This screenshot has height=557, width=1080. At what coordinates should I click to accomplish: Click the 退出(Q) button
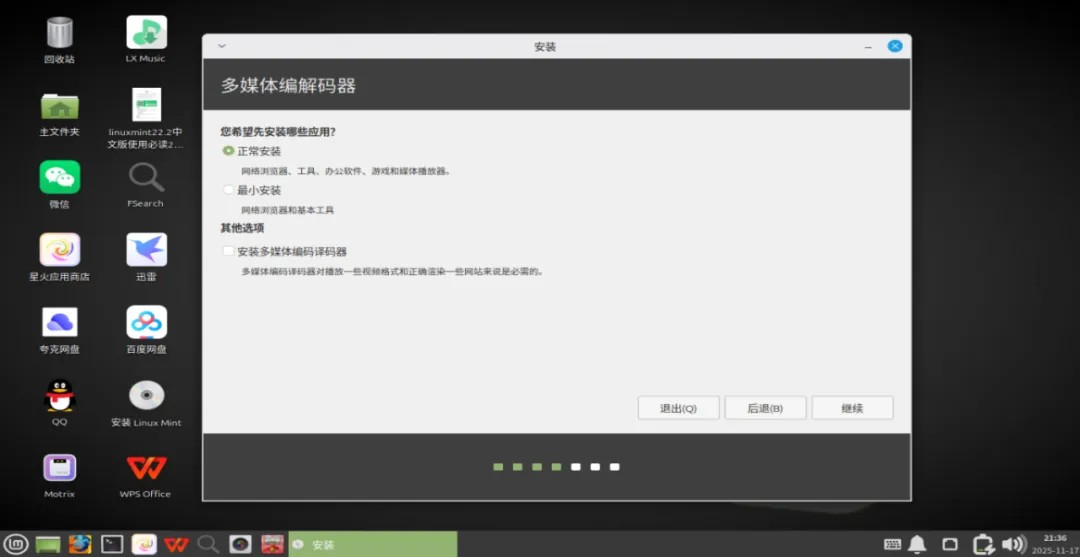click(x=678, y=408)
